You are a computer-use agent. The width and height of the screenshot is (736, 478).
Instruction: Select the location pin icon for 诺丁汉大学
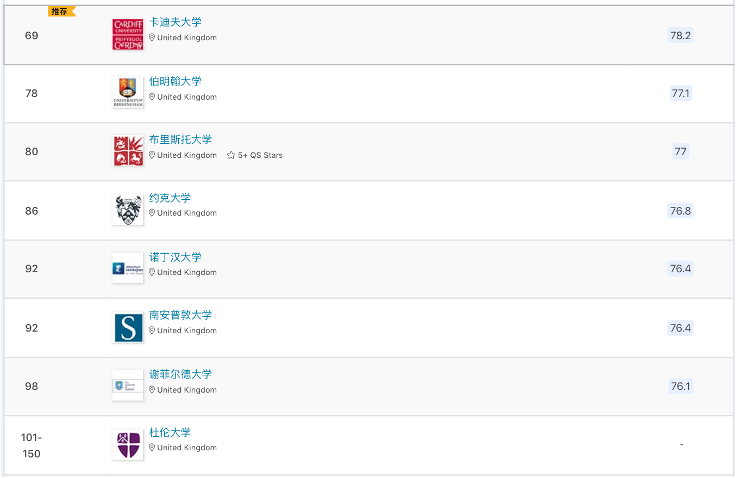click(x=152, y=272)
